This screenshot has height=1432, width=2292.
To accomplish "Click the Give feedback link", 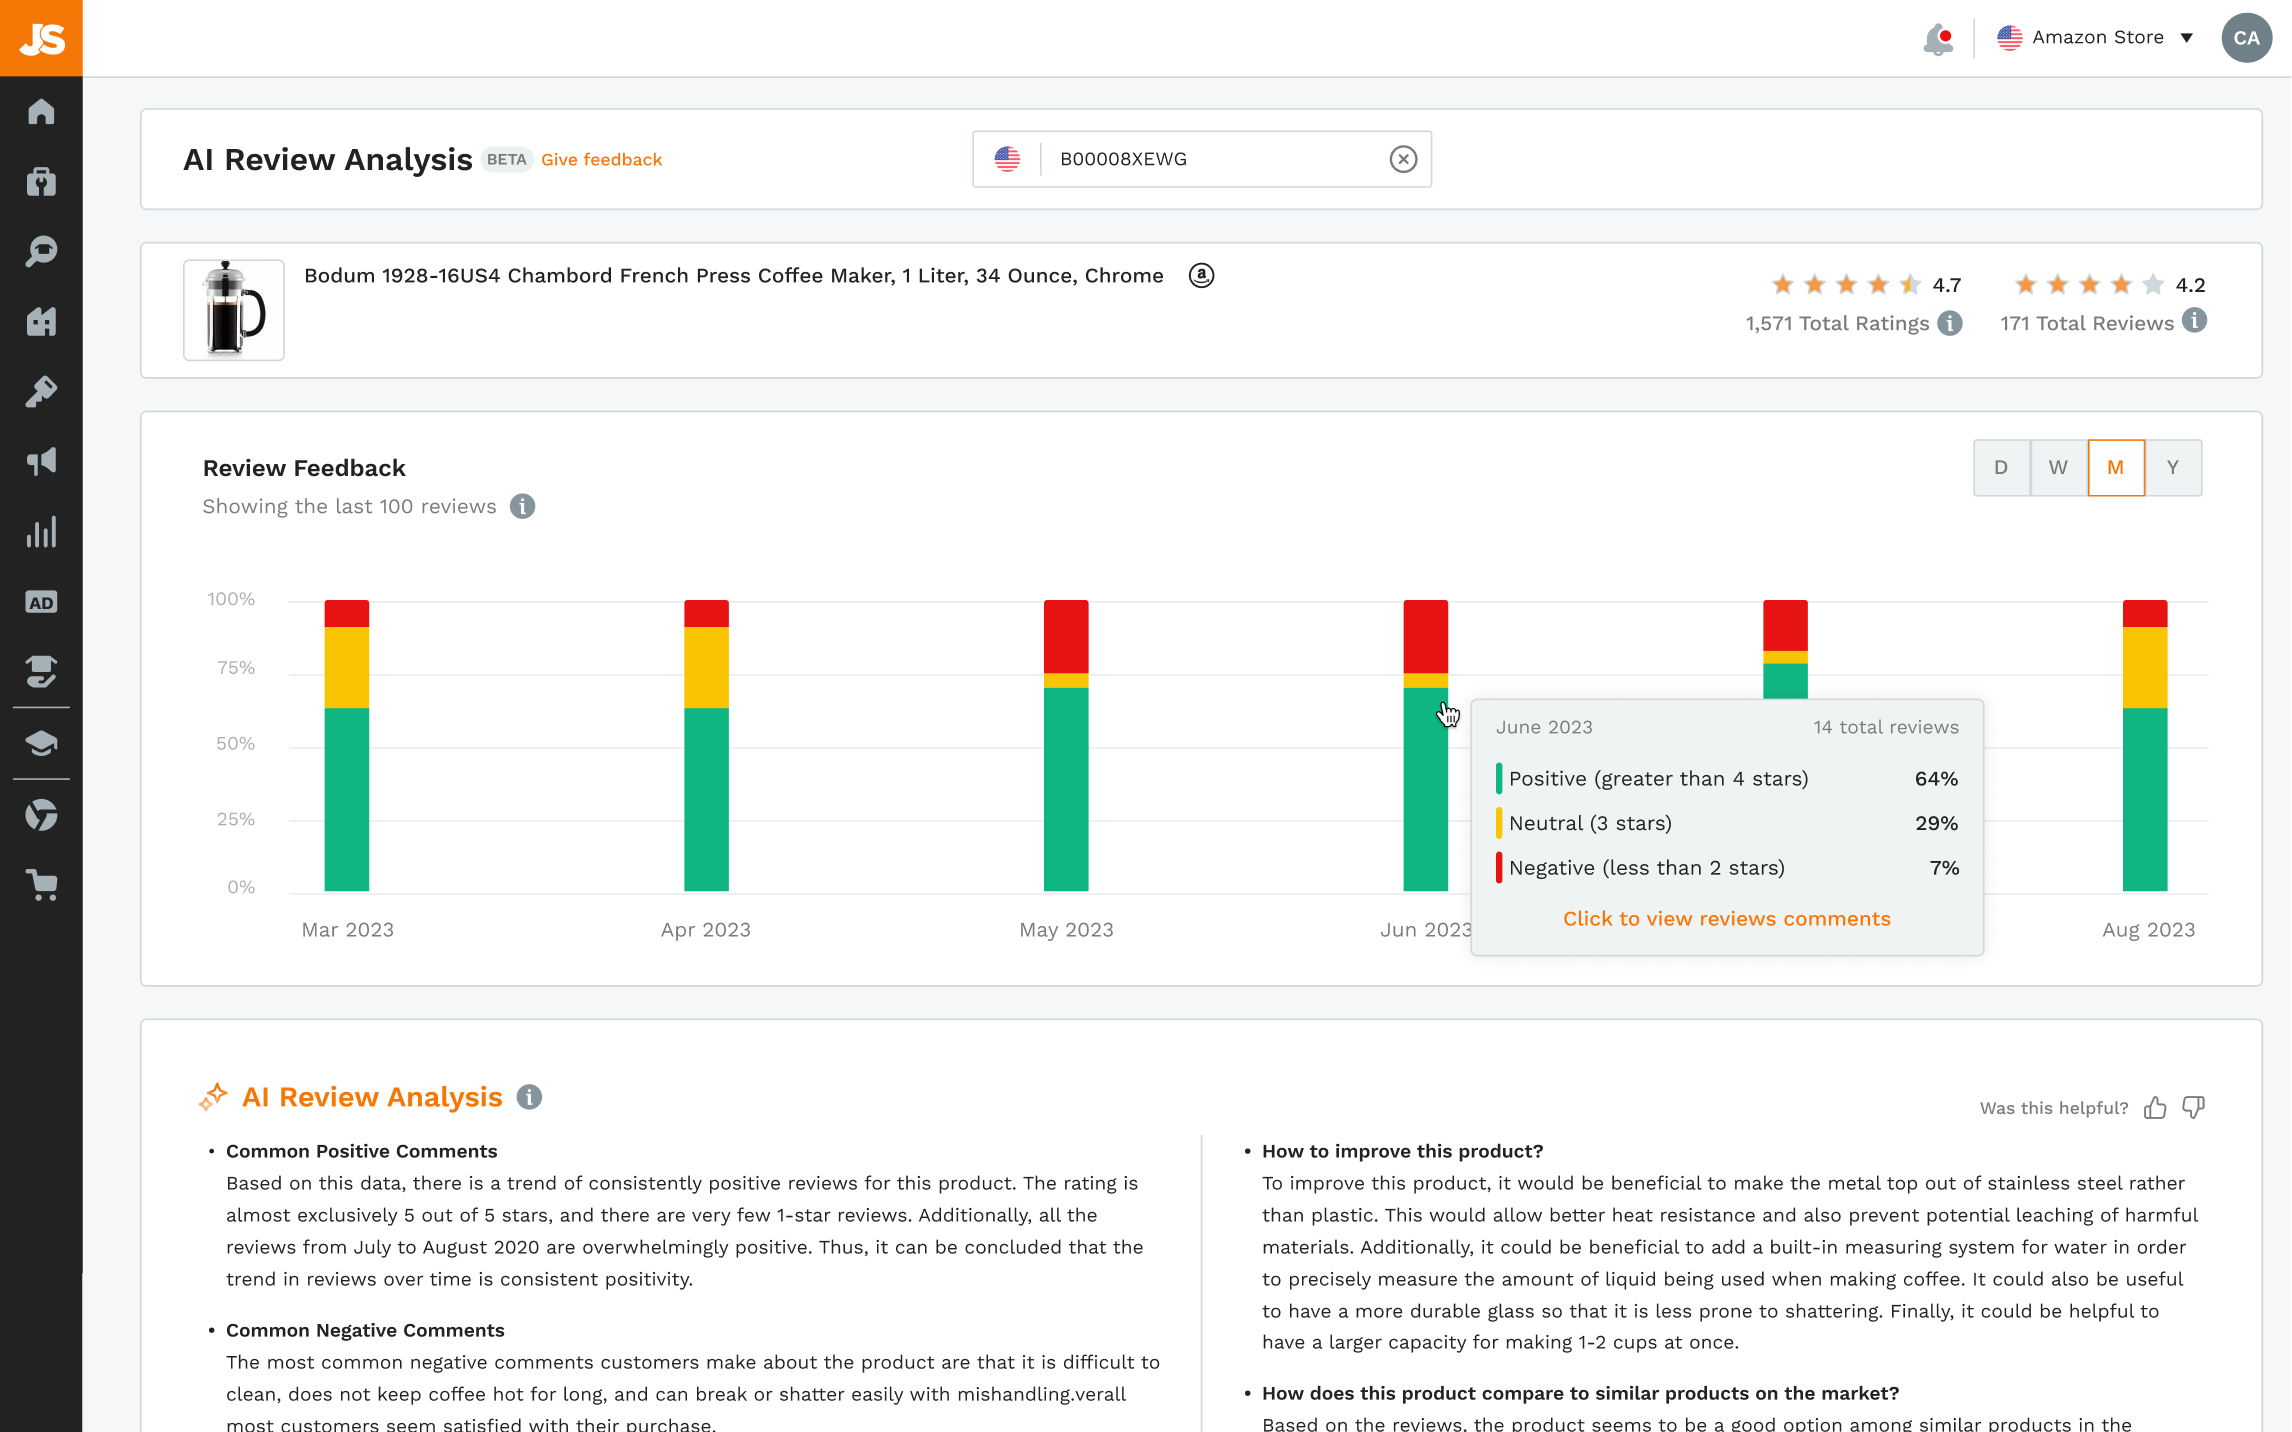I will 601,159.
